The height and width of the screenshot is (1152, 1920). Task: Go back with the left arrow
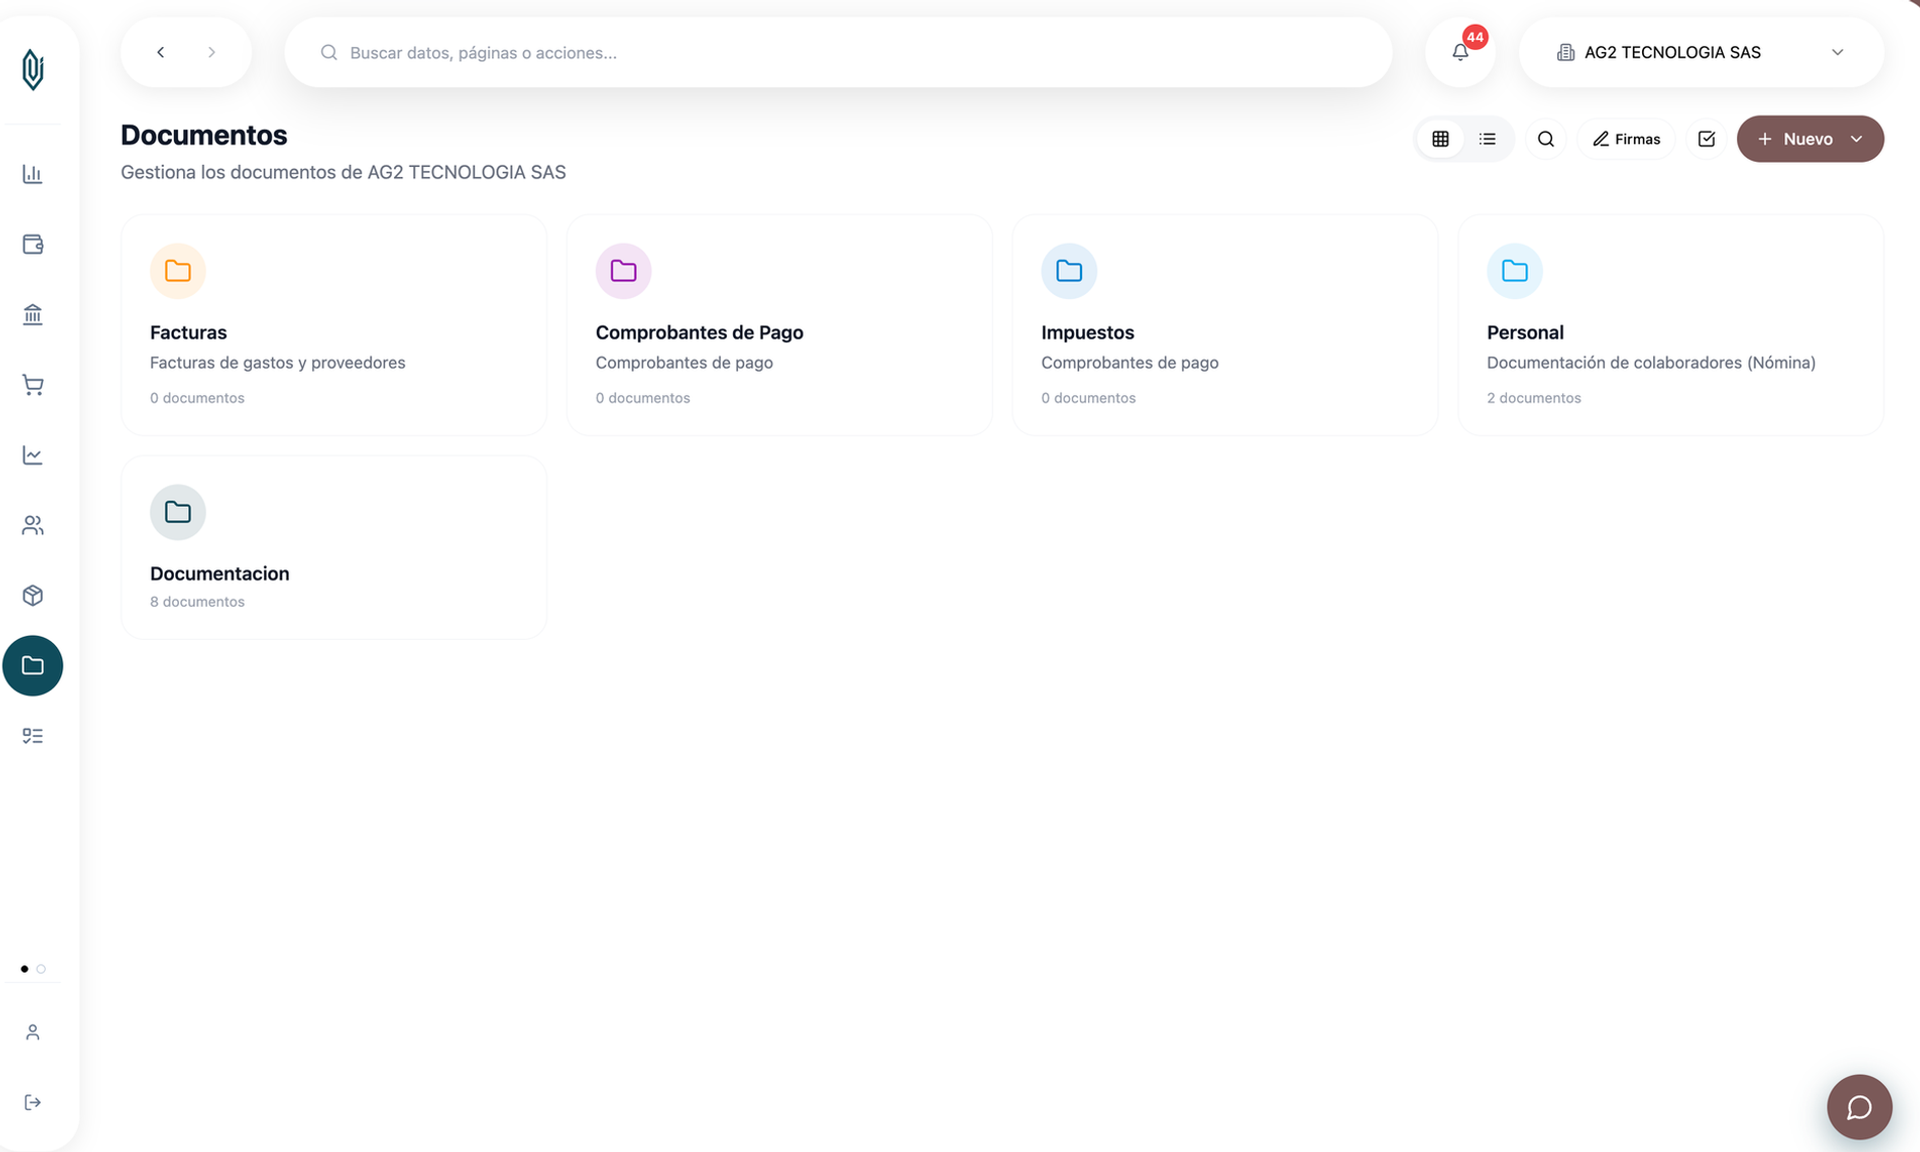point(160,52)
